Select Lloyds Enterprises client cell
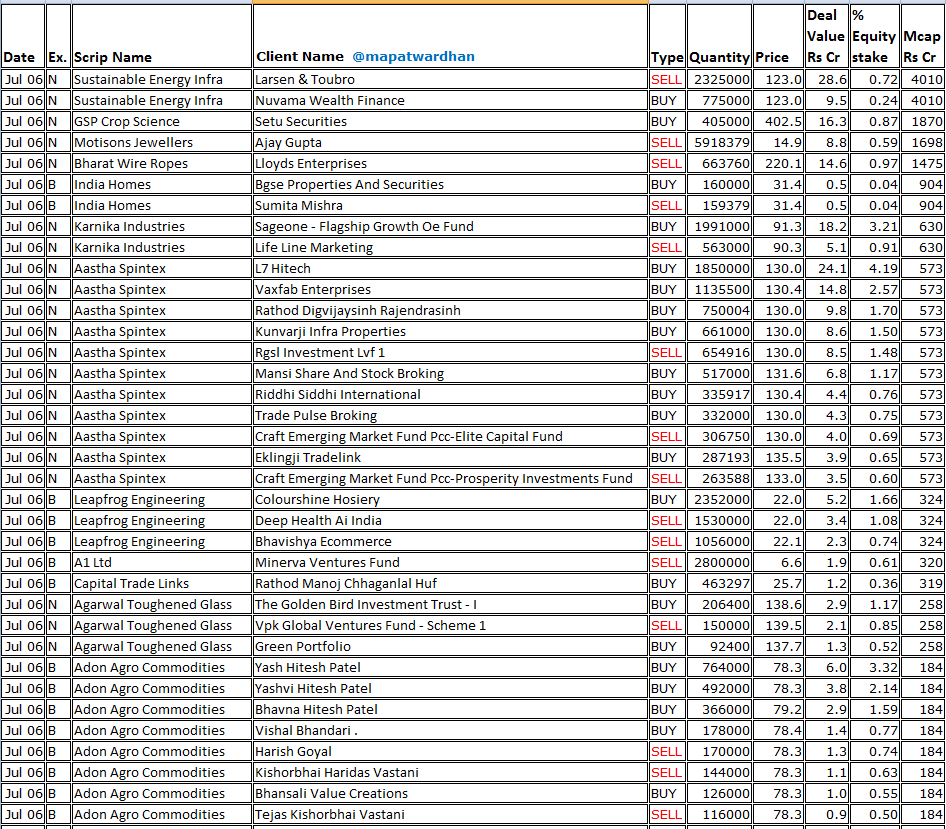This screenshot has width=946, height=829. tap(451, 164)
